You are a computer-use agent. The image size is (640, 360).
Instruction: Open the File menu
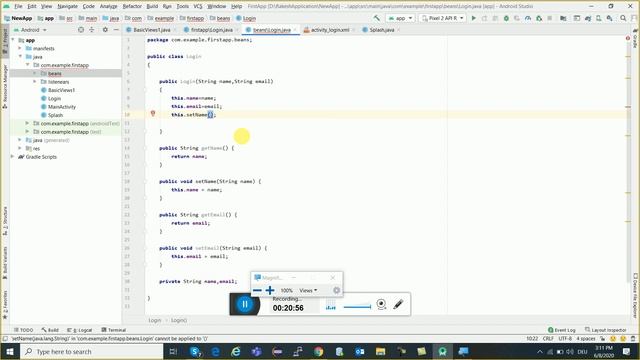tap(18, 6)
